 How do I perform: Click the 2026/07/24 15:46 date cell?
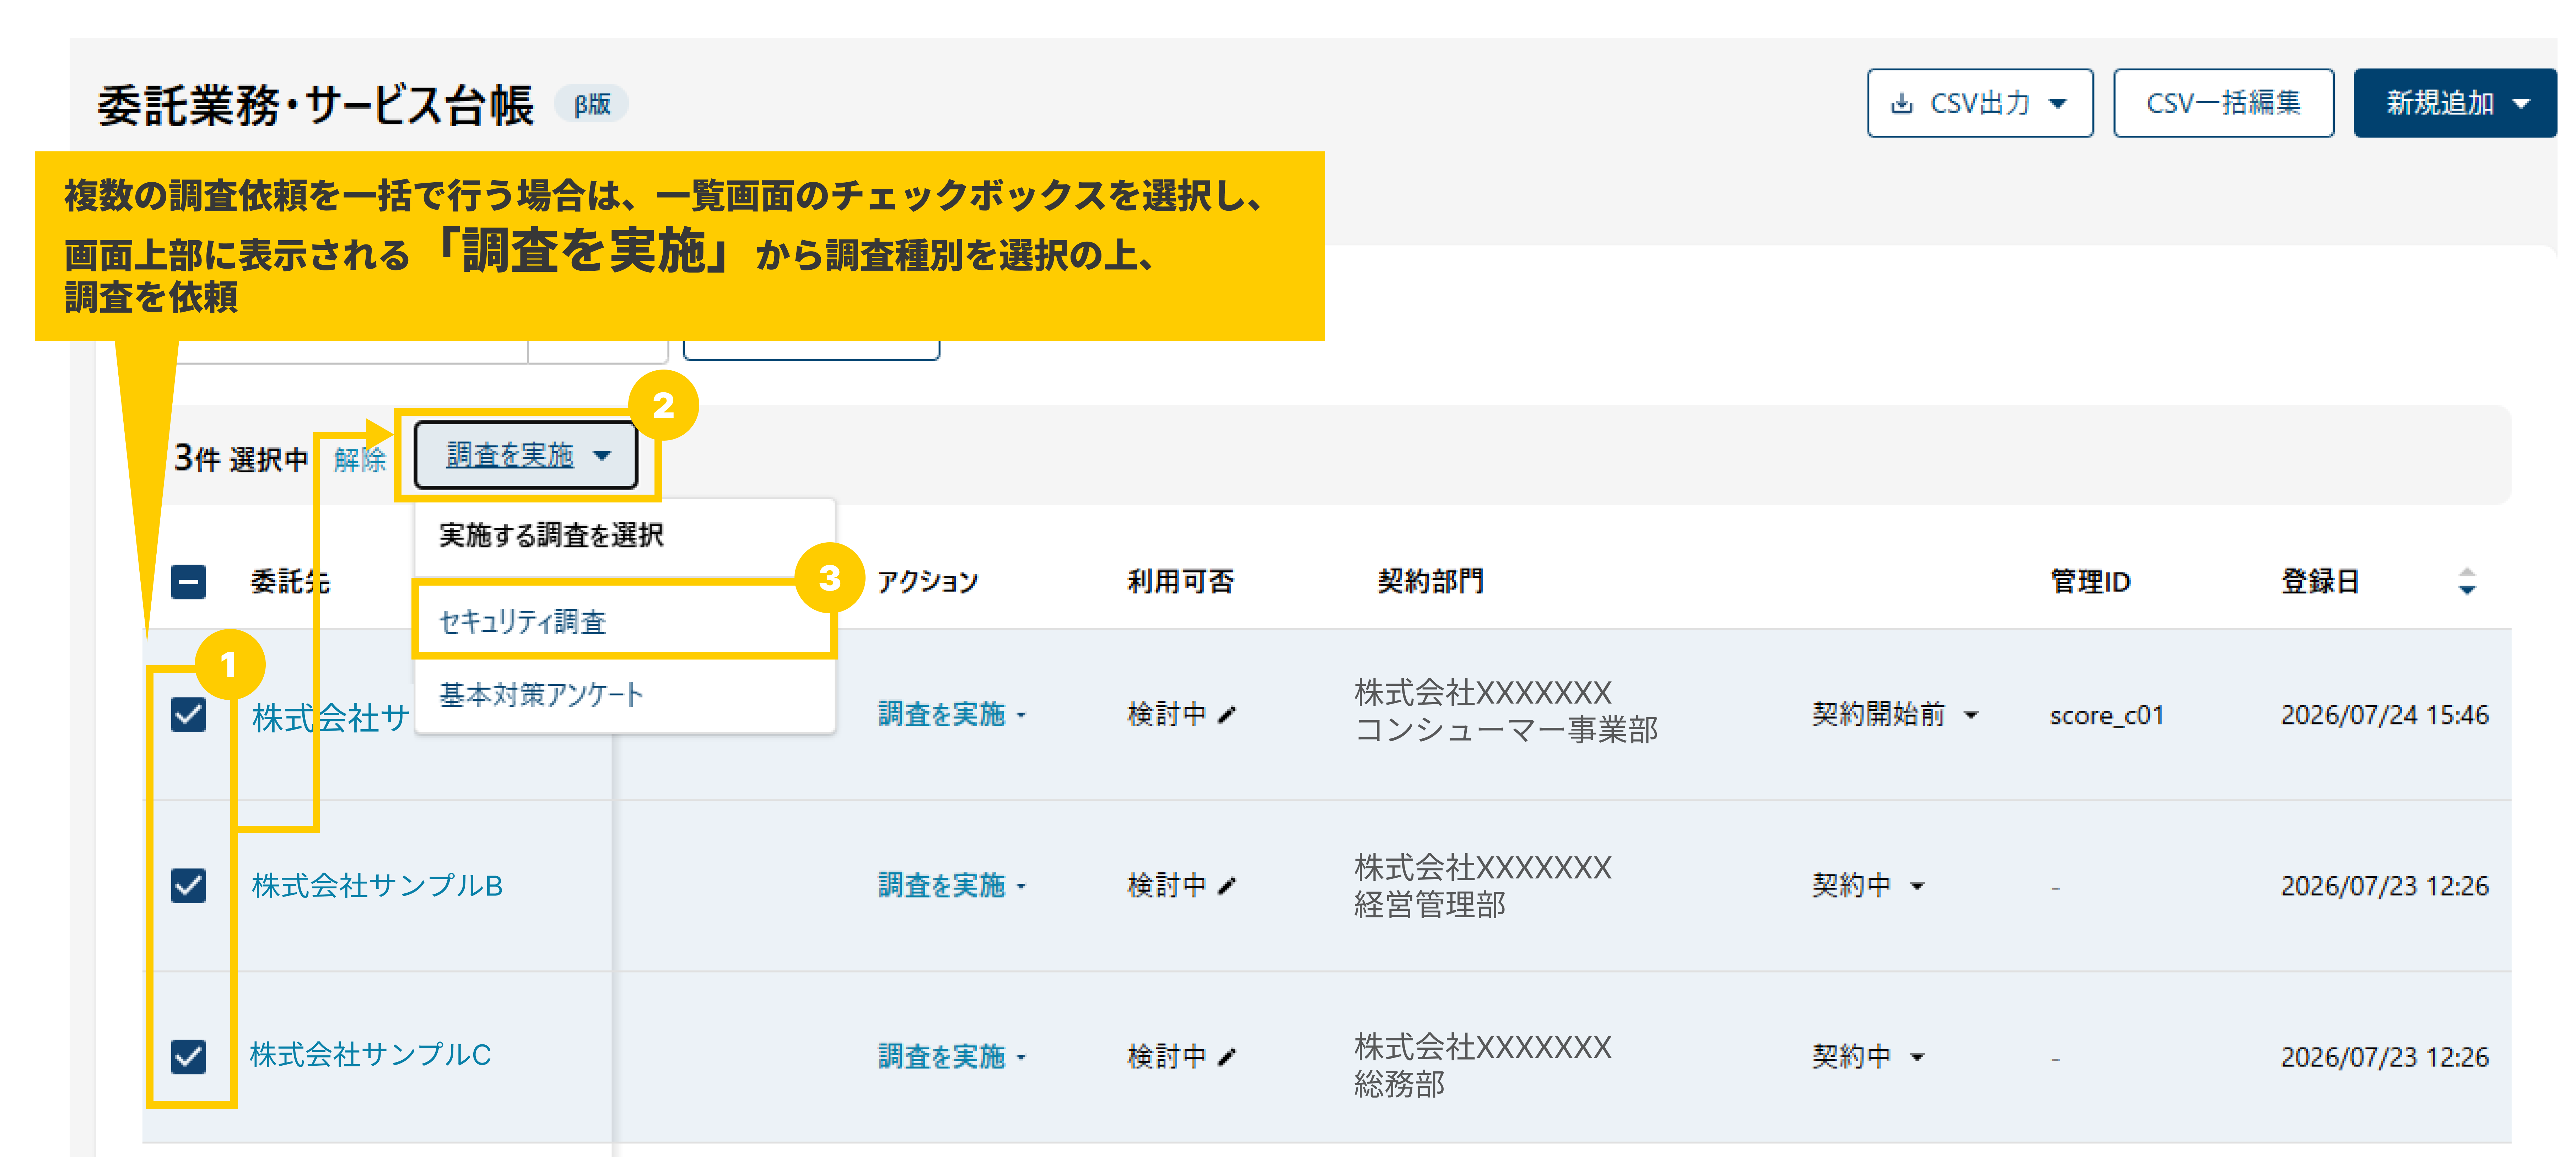point(2384,715)
